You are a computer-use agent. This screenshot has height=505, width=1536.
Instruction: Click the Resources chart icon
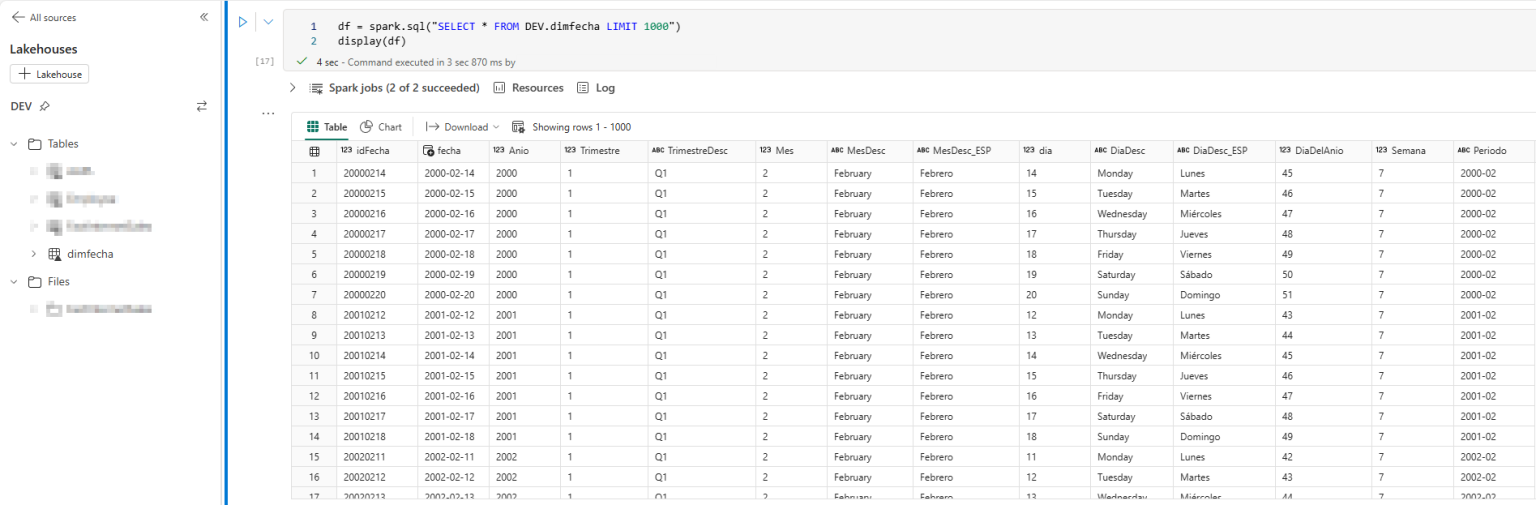pyautogui.click(x=499, y=88)
